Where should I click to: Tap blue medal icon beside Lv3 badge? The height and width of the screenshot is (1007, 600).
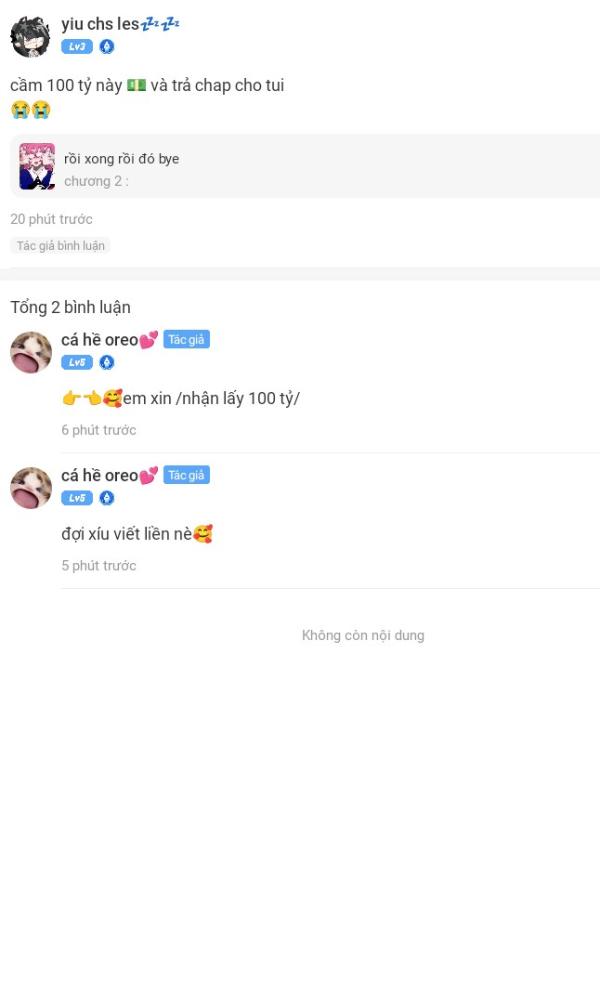pyautogui.click(x=107, y=46)
